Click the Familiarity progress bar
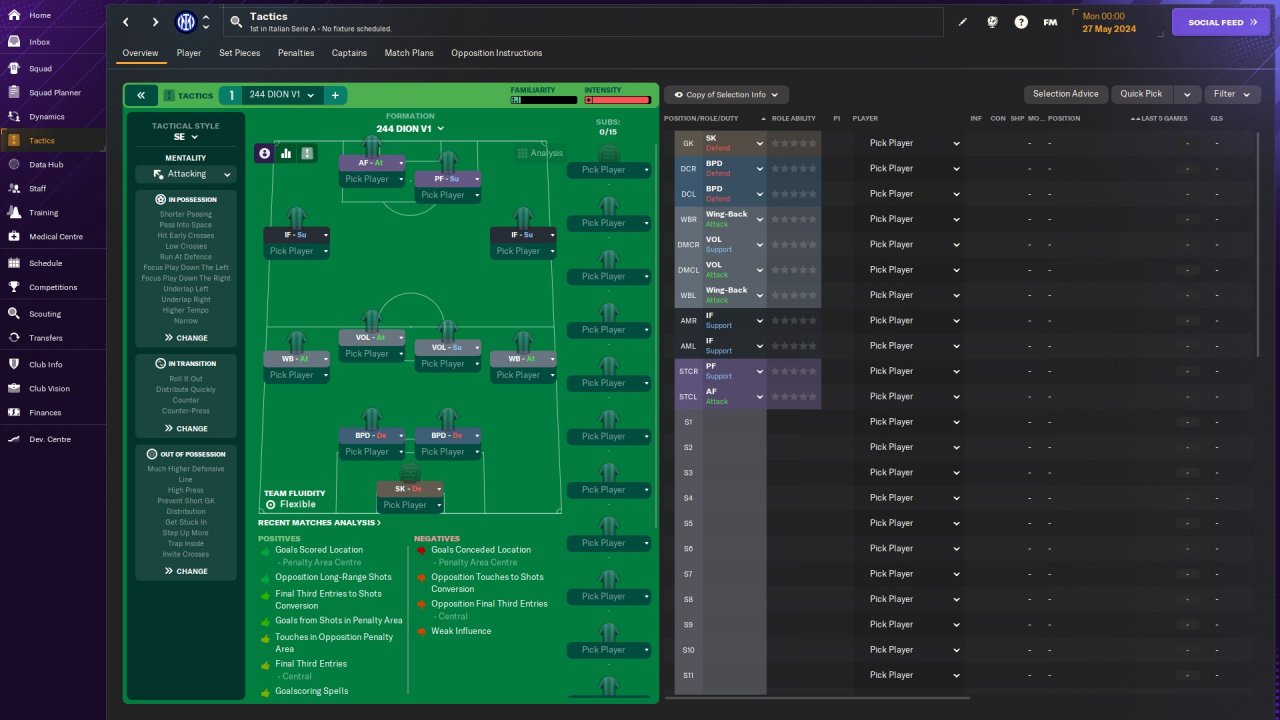1280x720 pixels. click(544, 100)
